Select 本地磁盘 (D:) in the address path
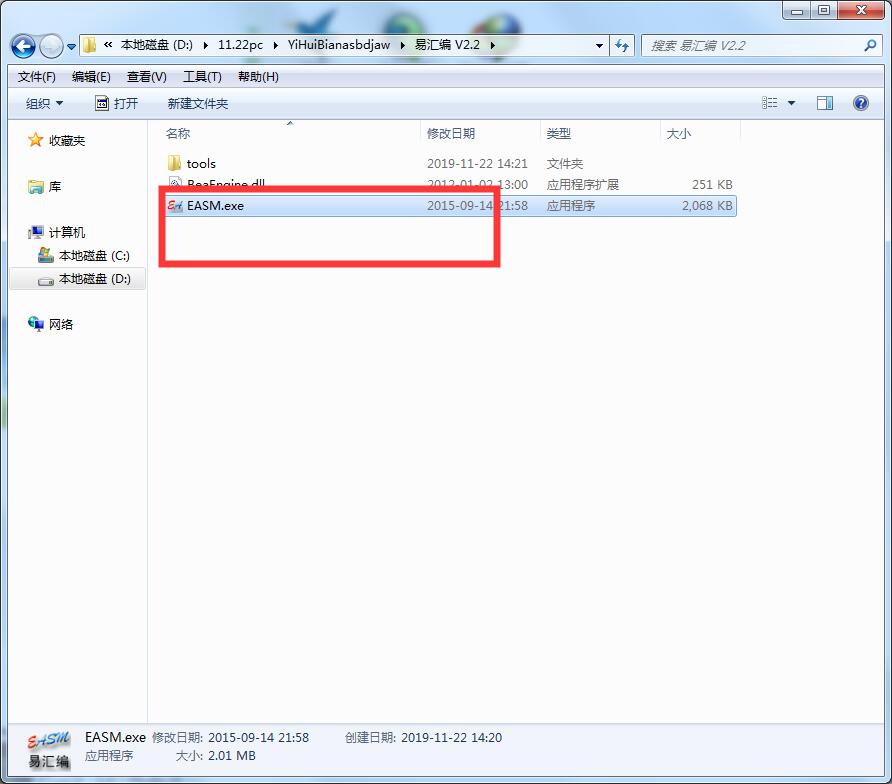Viewport: 892px width, 784px height. pos(156,45)
